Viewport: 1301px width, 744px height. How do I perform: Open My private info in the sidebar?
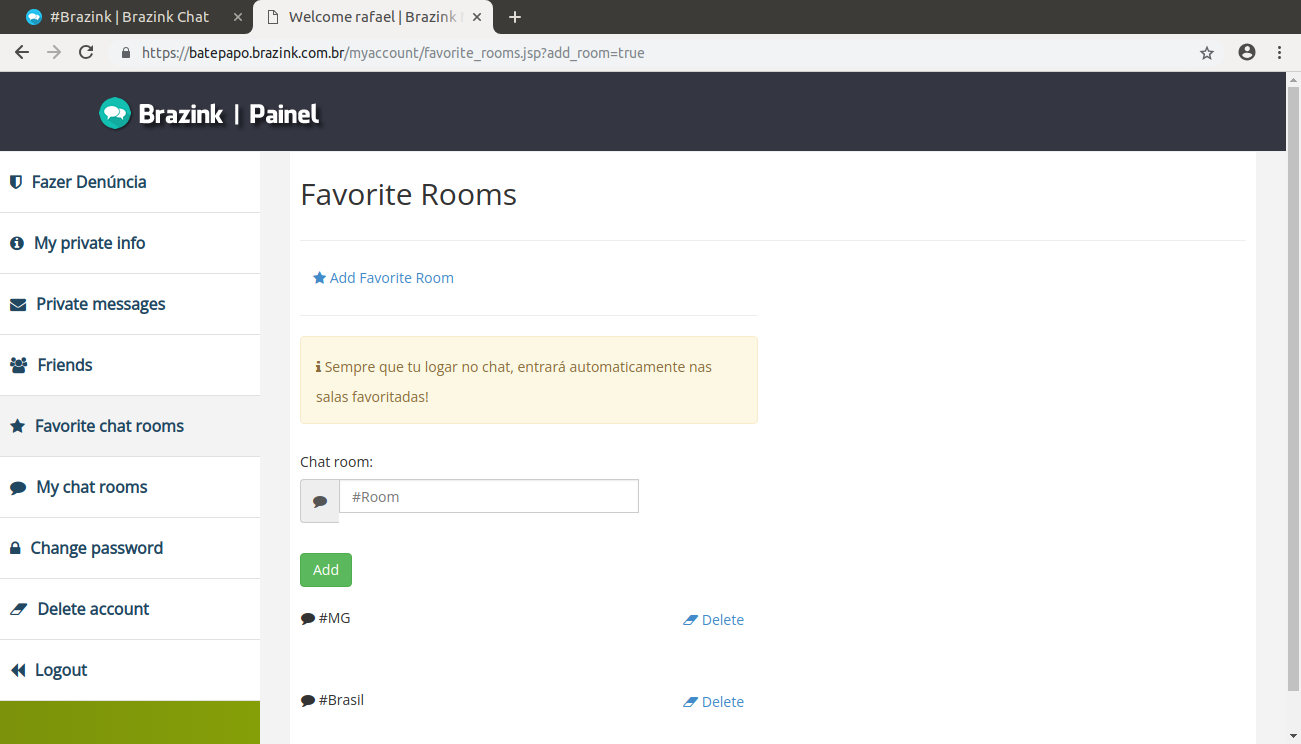pos(90,243)
